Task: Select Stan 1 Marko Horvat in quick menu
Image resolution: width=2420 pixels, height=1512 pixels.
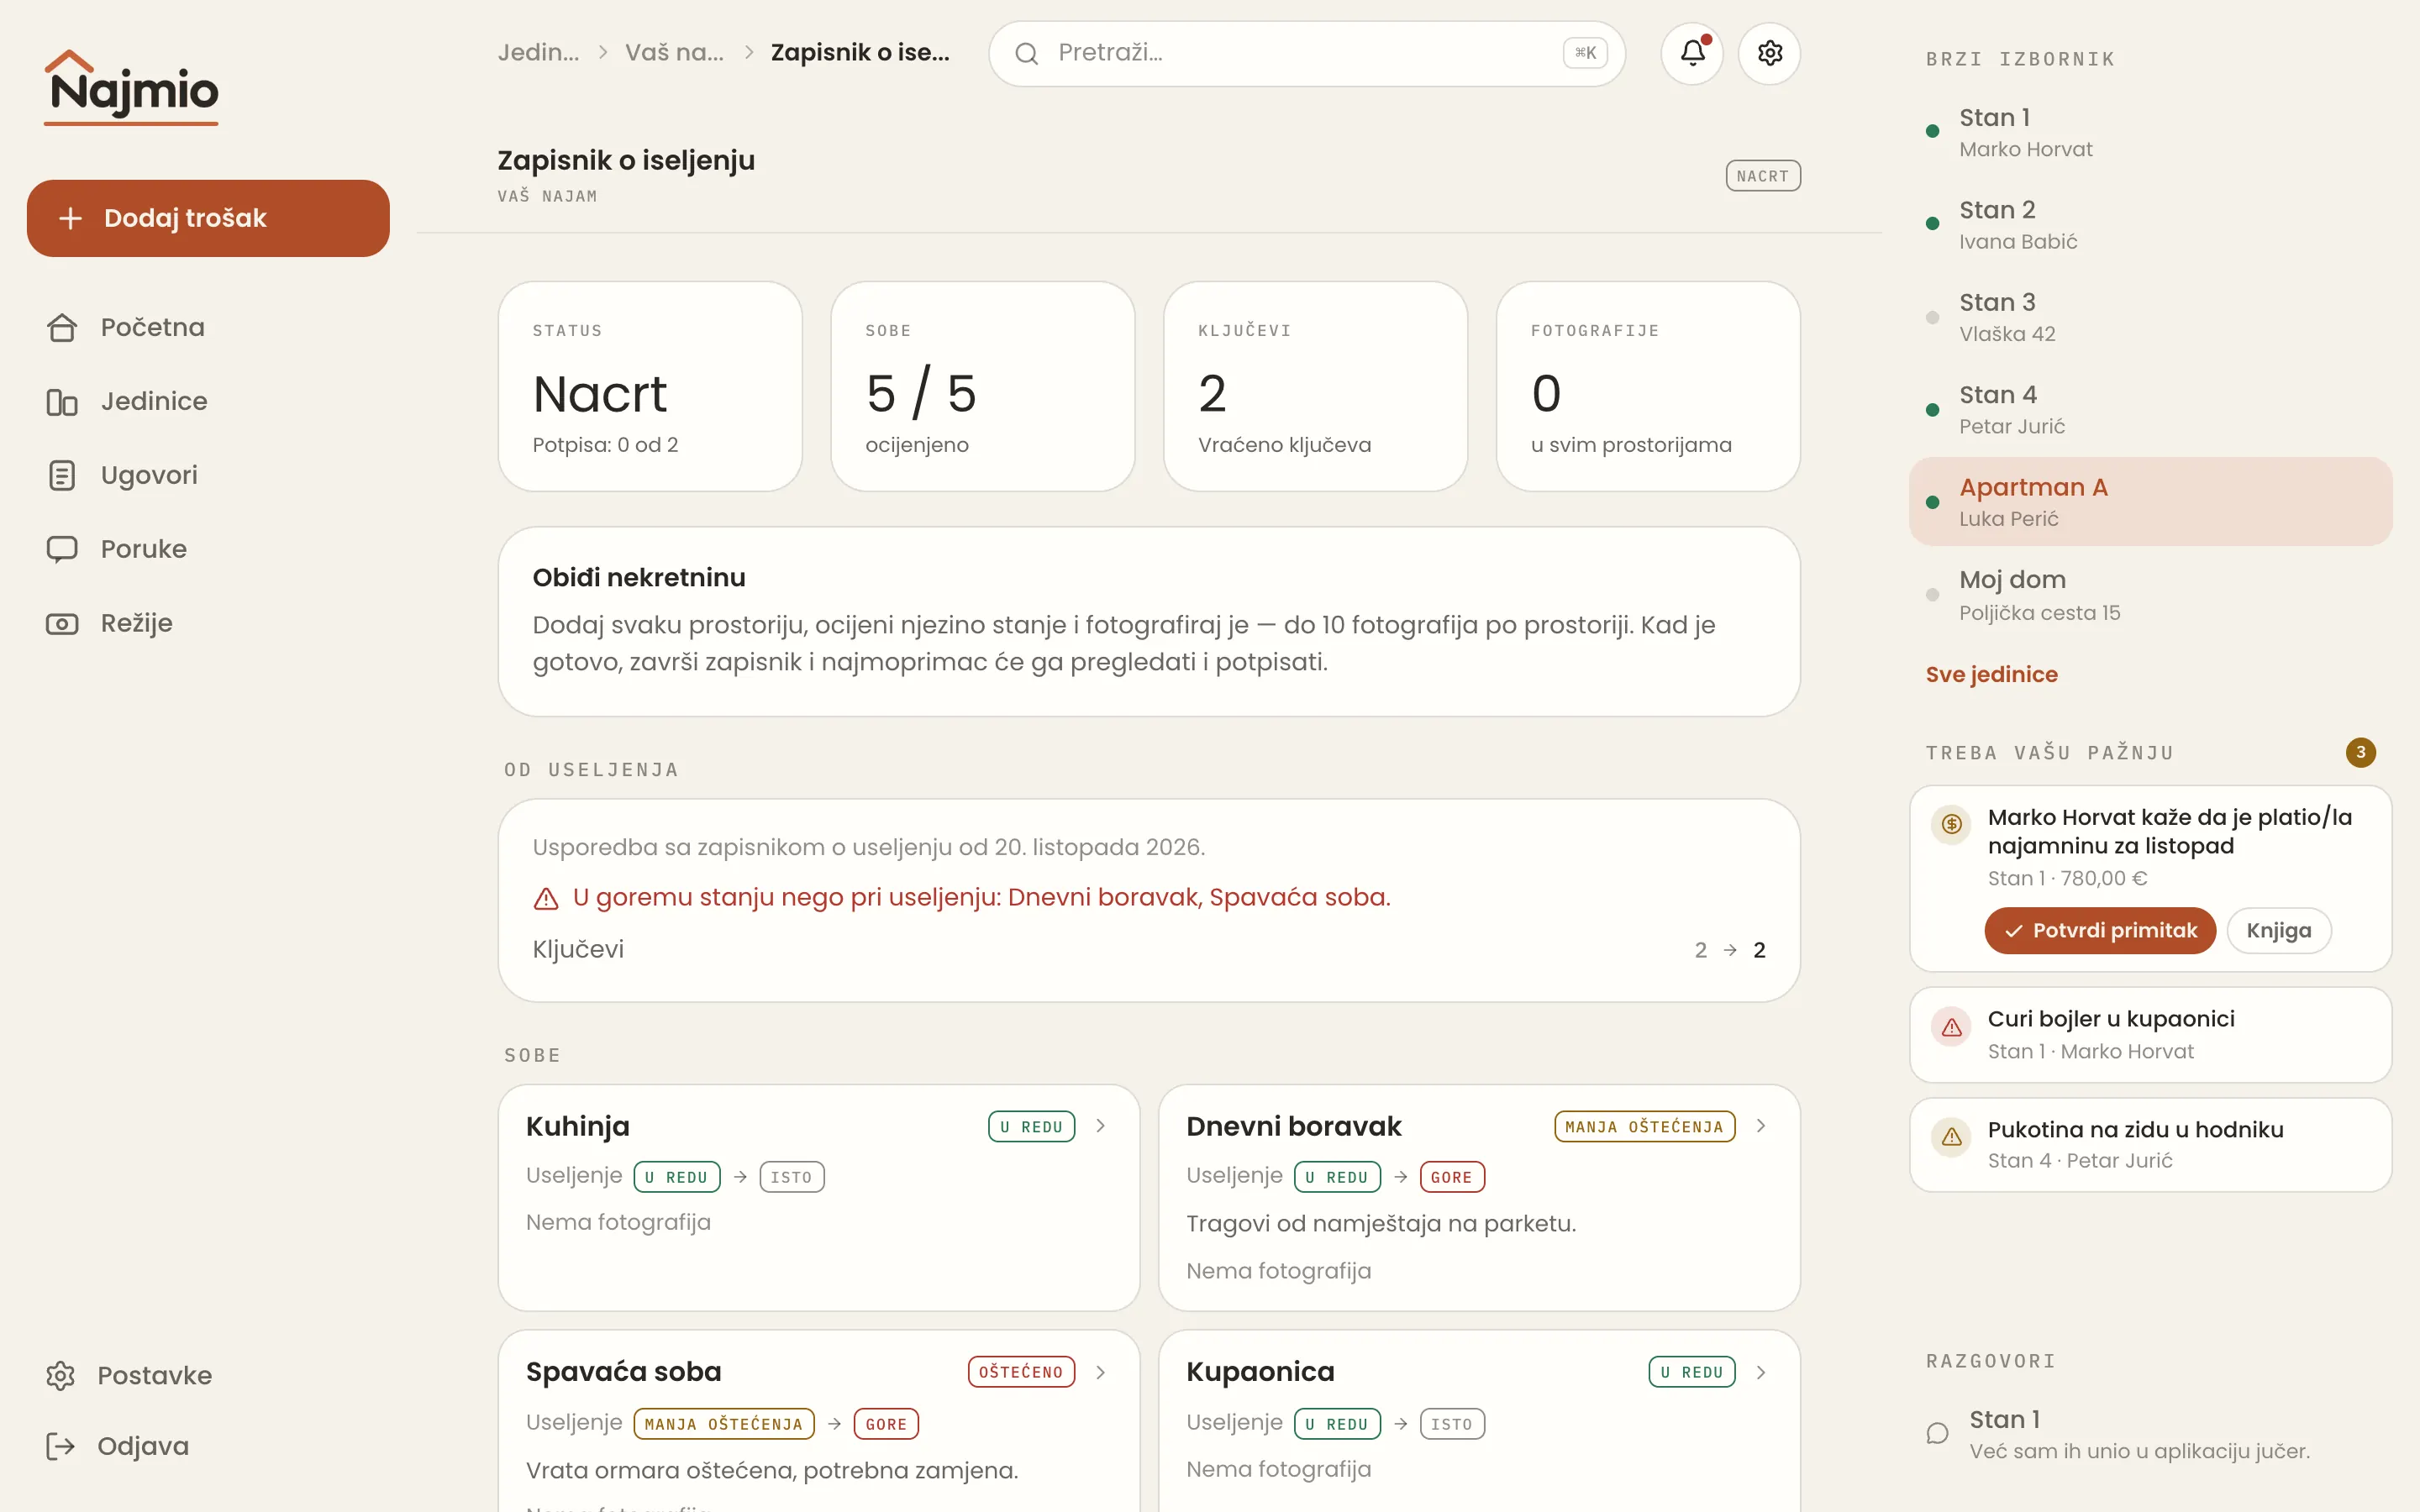Action: [2150, 132]
